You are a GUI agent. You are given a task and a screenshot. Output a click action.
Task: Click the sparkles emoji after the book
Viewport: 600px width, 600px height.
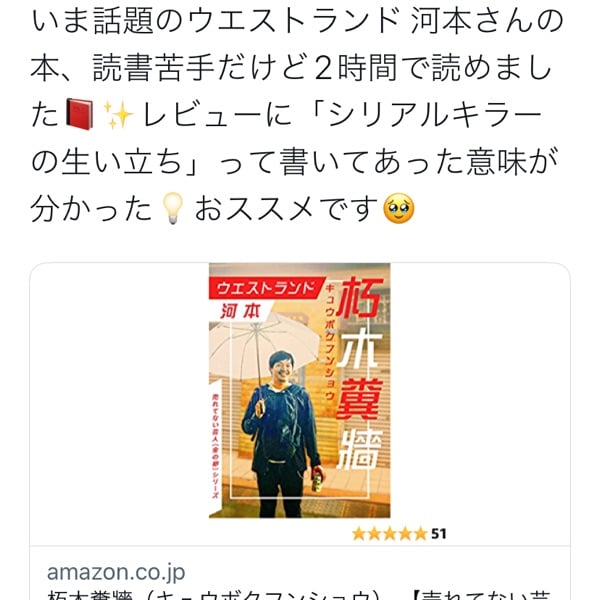tap(118, 114)
